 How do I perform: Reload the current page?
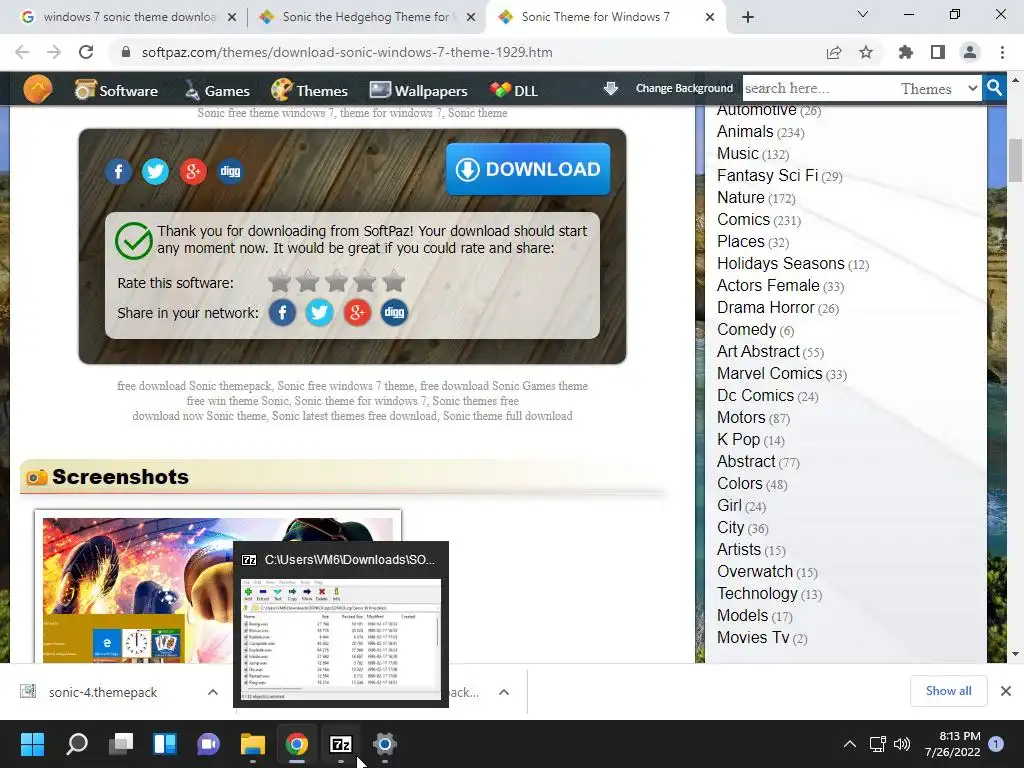86,52
